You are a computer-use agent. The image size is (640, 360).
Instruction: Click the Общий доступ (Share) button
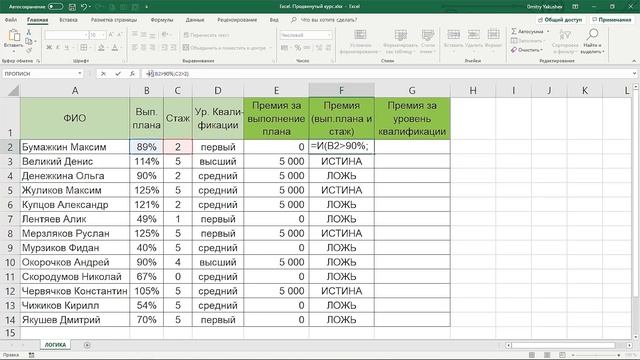(x=560, y=20)
